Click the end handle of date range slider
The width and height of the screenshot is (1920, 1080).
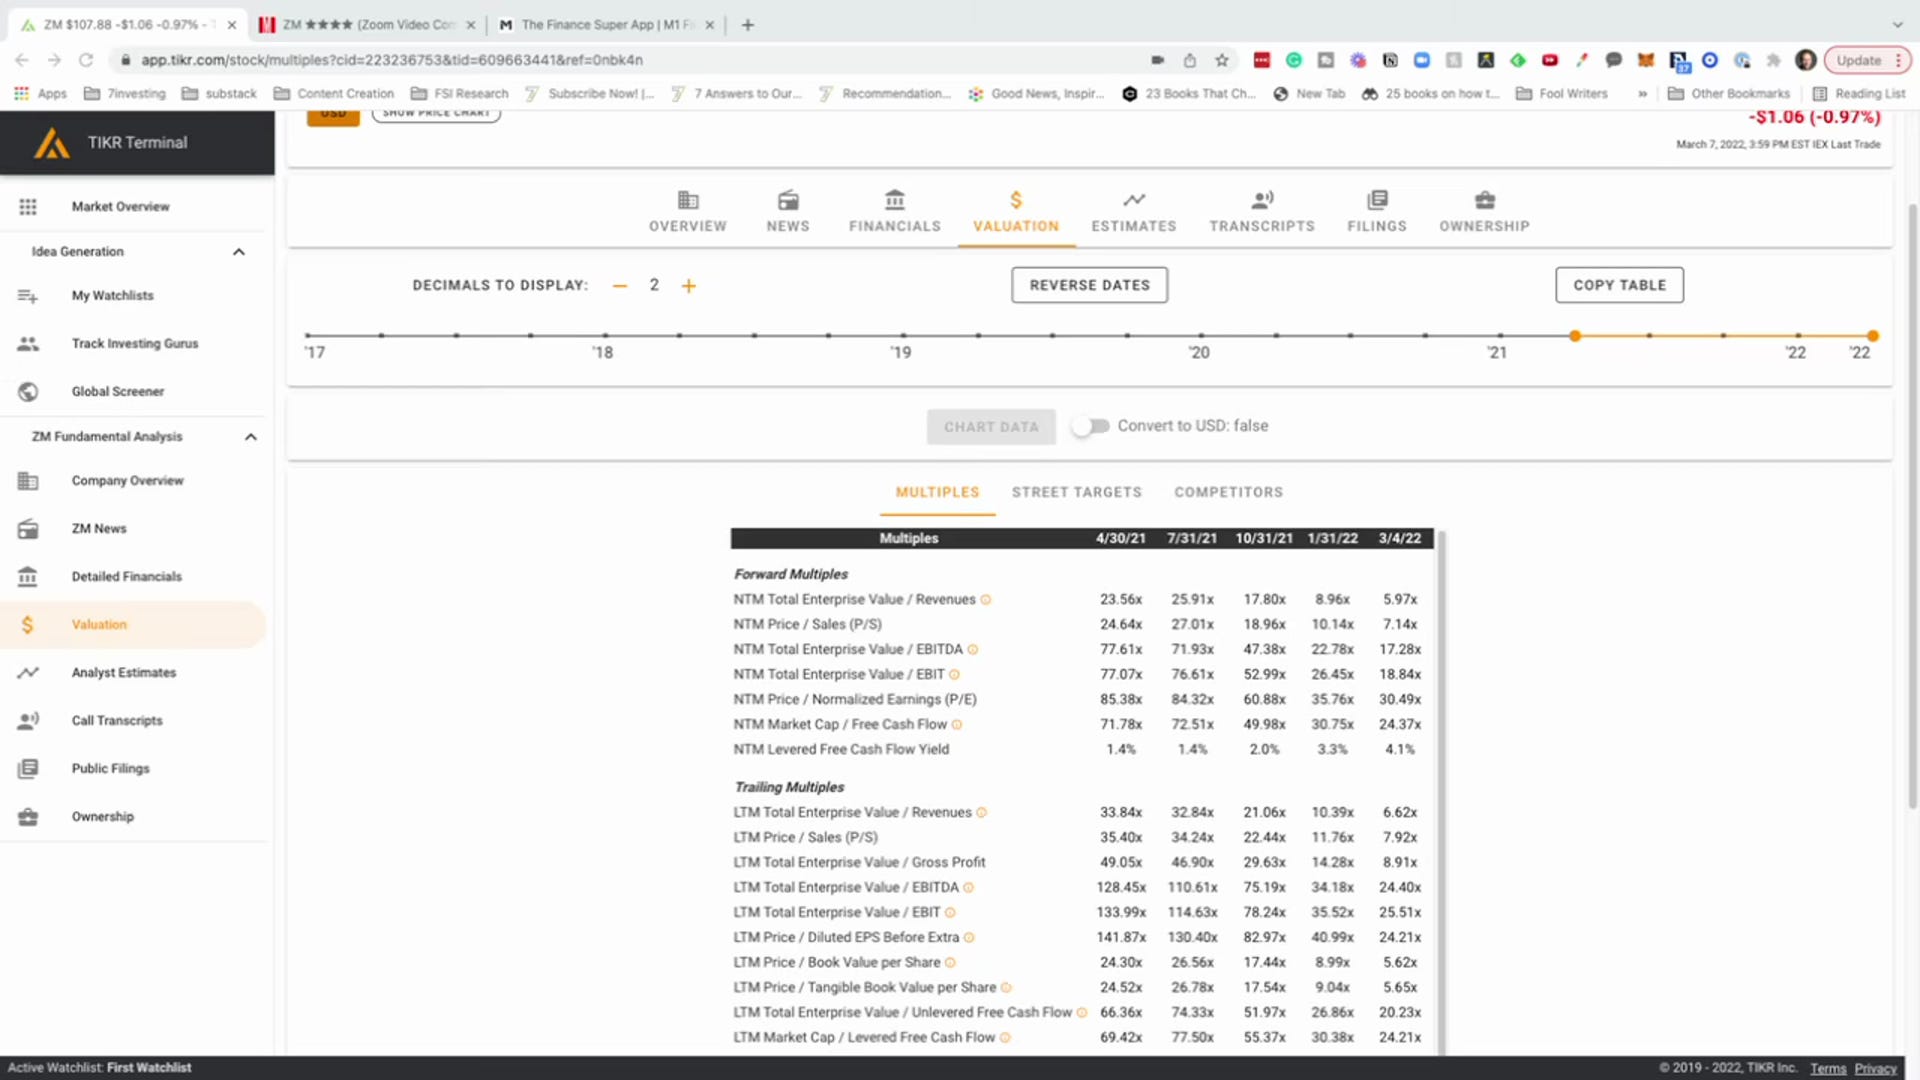point(1873,336)
